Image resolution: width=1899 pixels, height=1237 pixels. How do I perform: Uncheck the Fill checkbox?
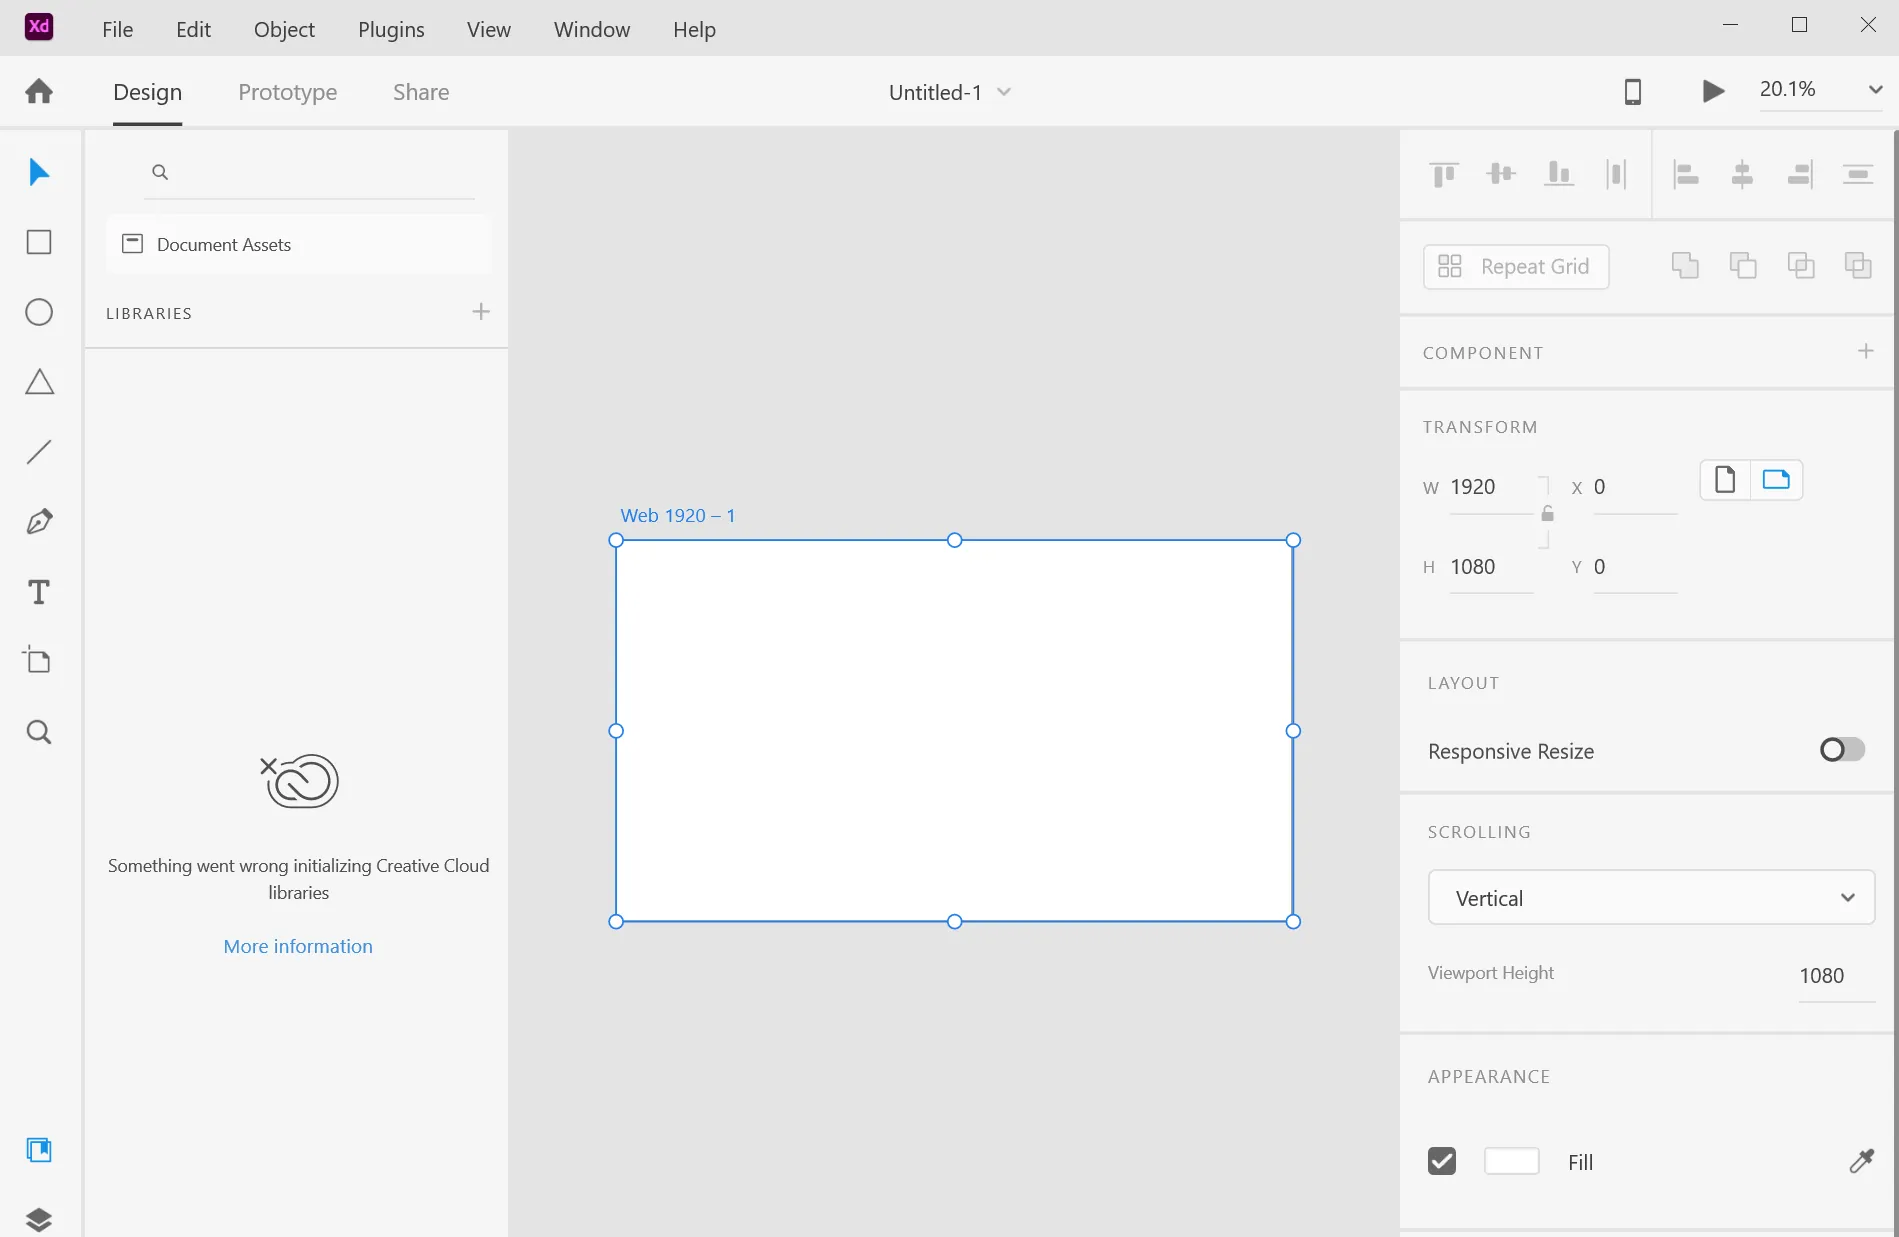(1442, 1161)
